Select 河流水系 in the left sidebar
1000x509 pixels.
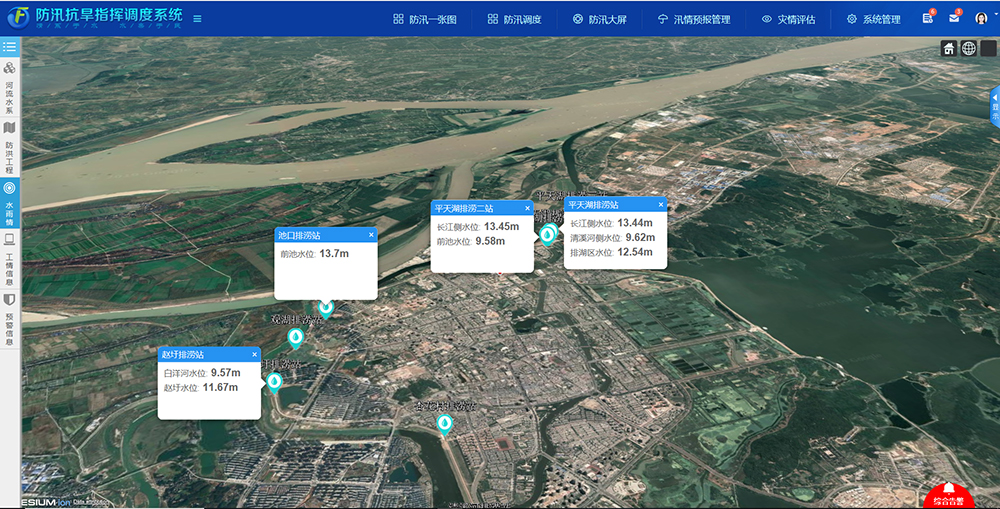coord(10,88)
